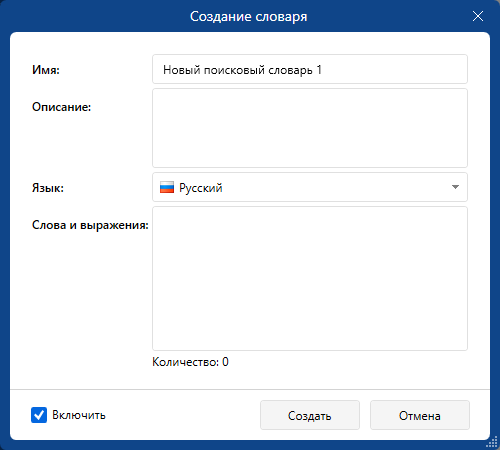Click inside the Описание text area
Screen dimensions: 500x450
[x=310, y=128]
